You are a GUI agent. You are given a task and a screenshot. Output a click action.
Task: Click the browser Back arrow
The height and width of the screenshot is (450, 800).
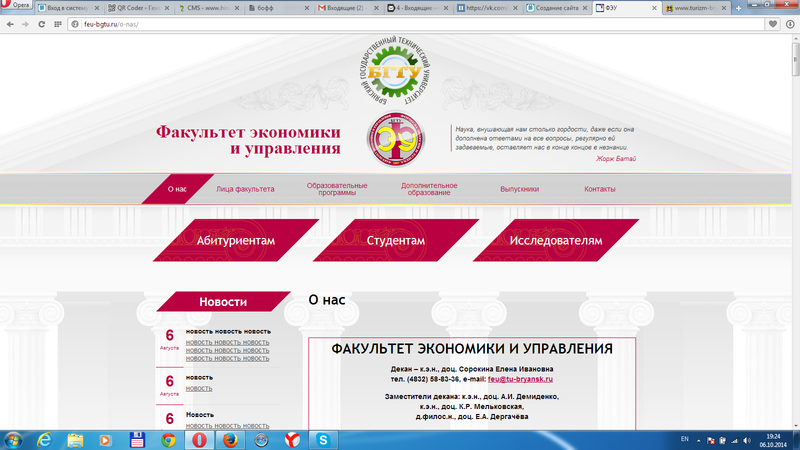[10, 24]
